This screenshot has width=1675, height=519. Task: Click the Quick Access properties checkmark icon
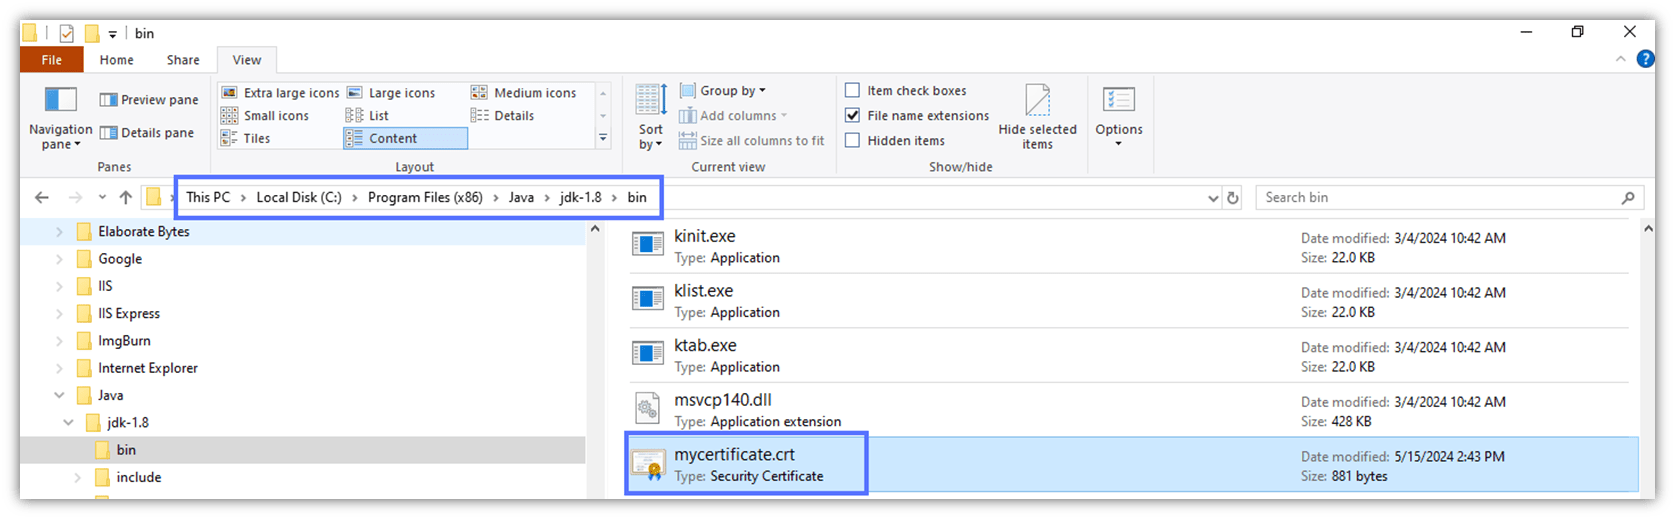(x=66, y=34)
